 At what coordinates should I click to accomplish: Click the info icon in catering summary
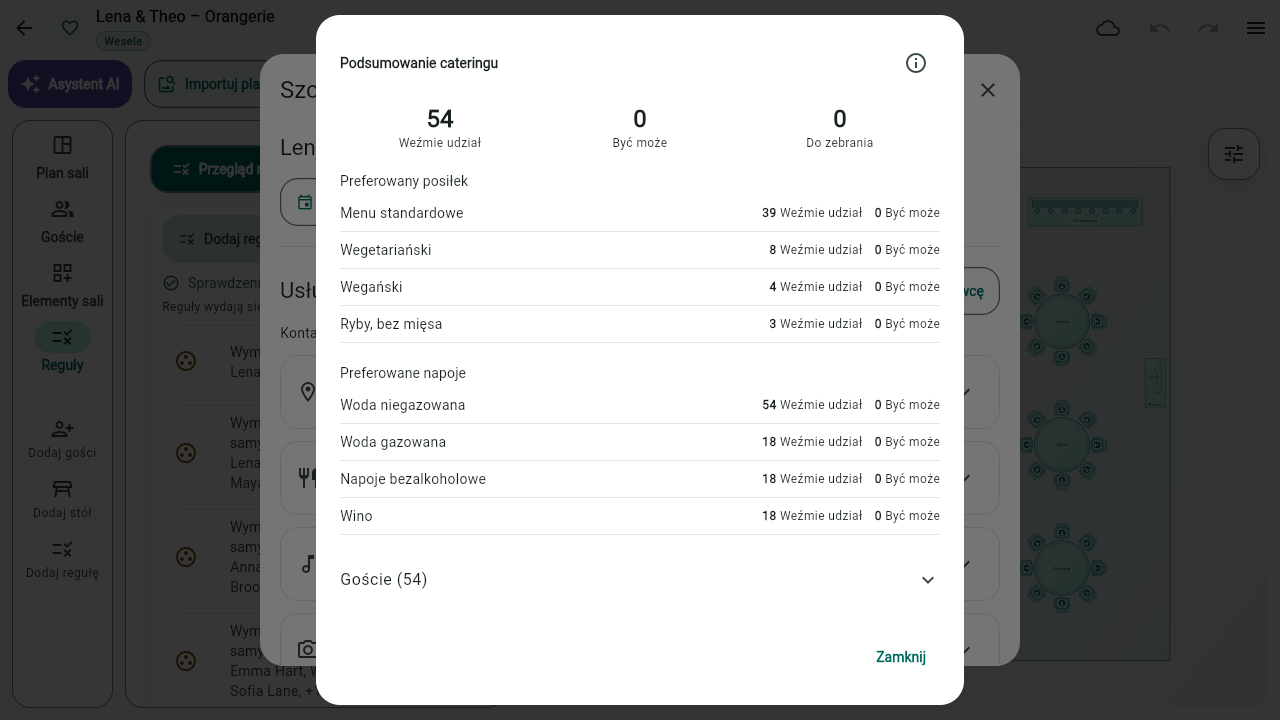916,63
